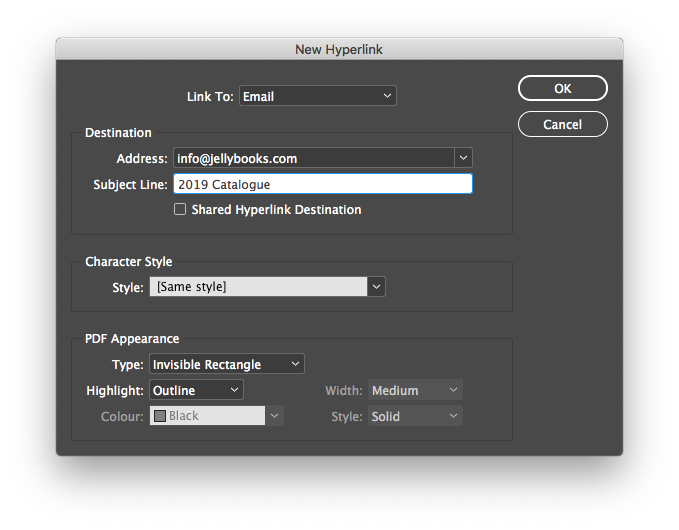679x530 pixels.
Task: Click the Highlight dropdown chevron
Action: click(x=234, y=390)
